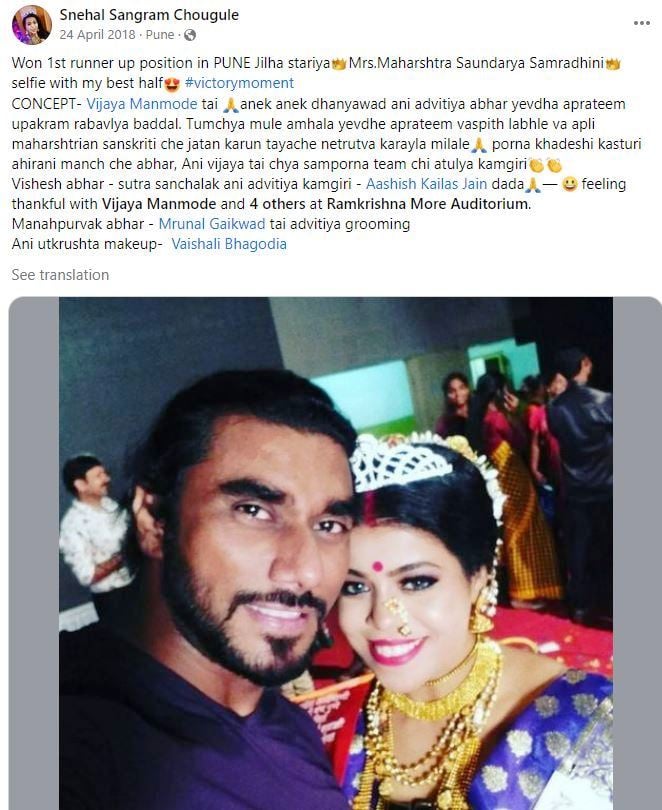Expand the '4 others' tagged people list

(x=277, y=204)
